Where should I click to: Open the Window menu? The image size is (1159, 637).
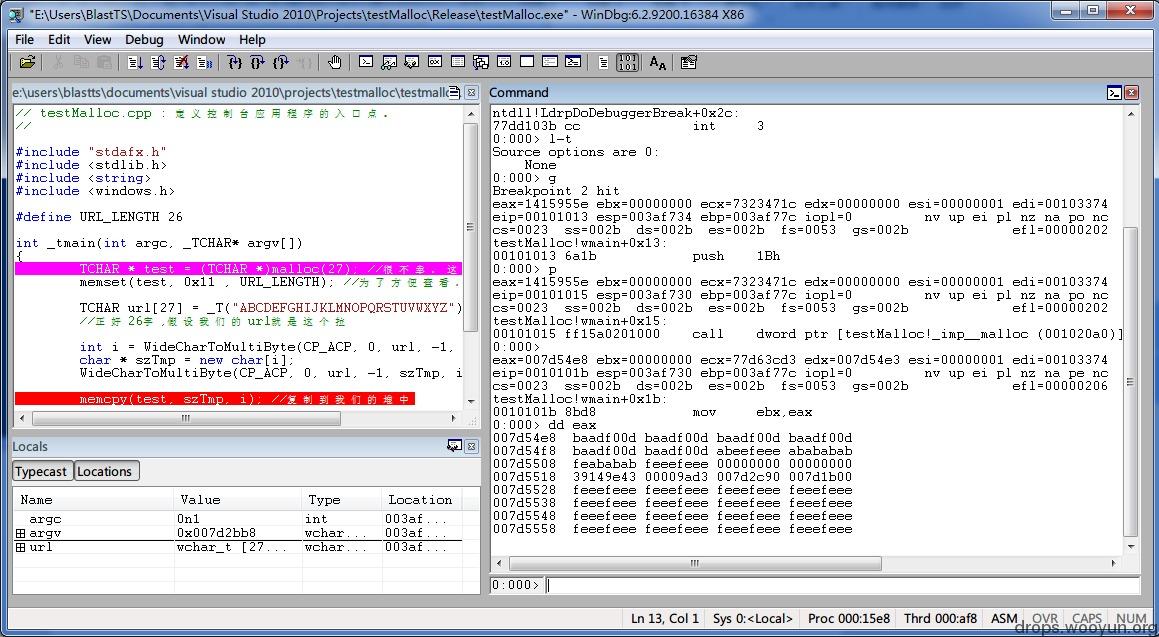click(x=201, y=39)
